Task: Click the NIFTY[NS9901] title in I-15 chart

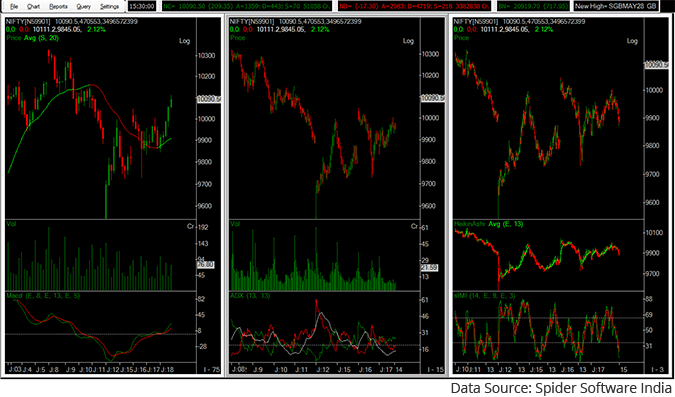Action: pyautogui.click(x=251, y=22)
